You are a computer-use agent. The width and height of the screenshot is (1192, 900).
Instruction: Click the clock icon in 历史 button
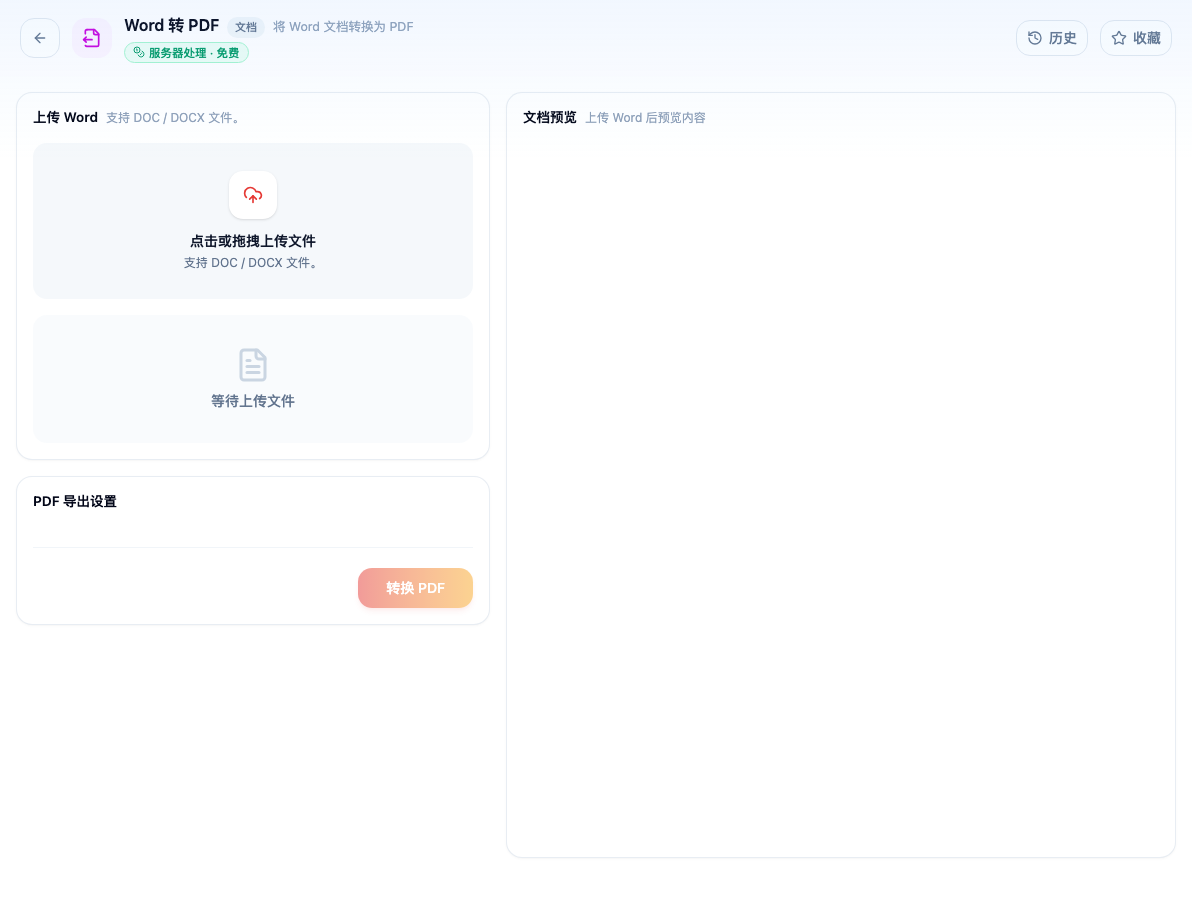point(1035,38)
